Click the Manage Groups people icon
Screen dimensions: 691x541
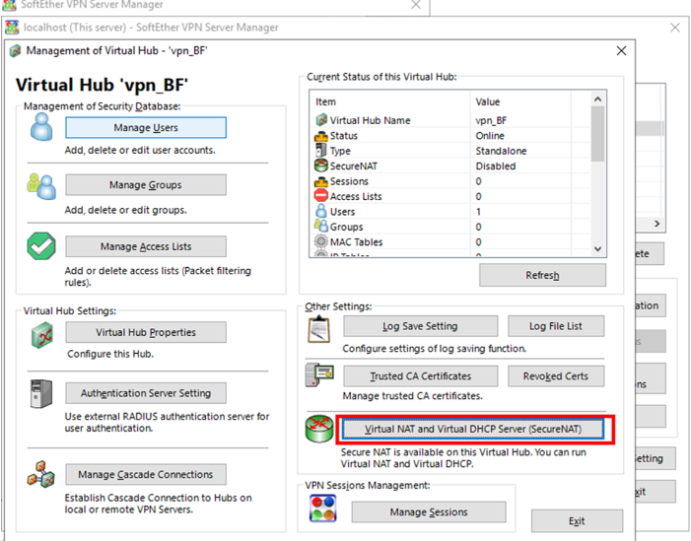(41, 186)
